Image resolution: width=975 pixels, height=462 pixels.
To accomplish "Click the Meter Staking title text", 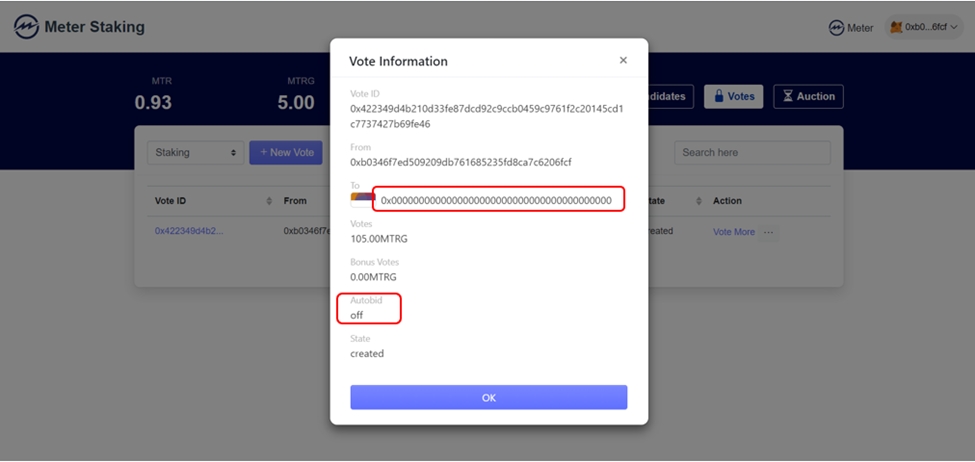I will coord(94,27).
